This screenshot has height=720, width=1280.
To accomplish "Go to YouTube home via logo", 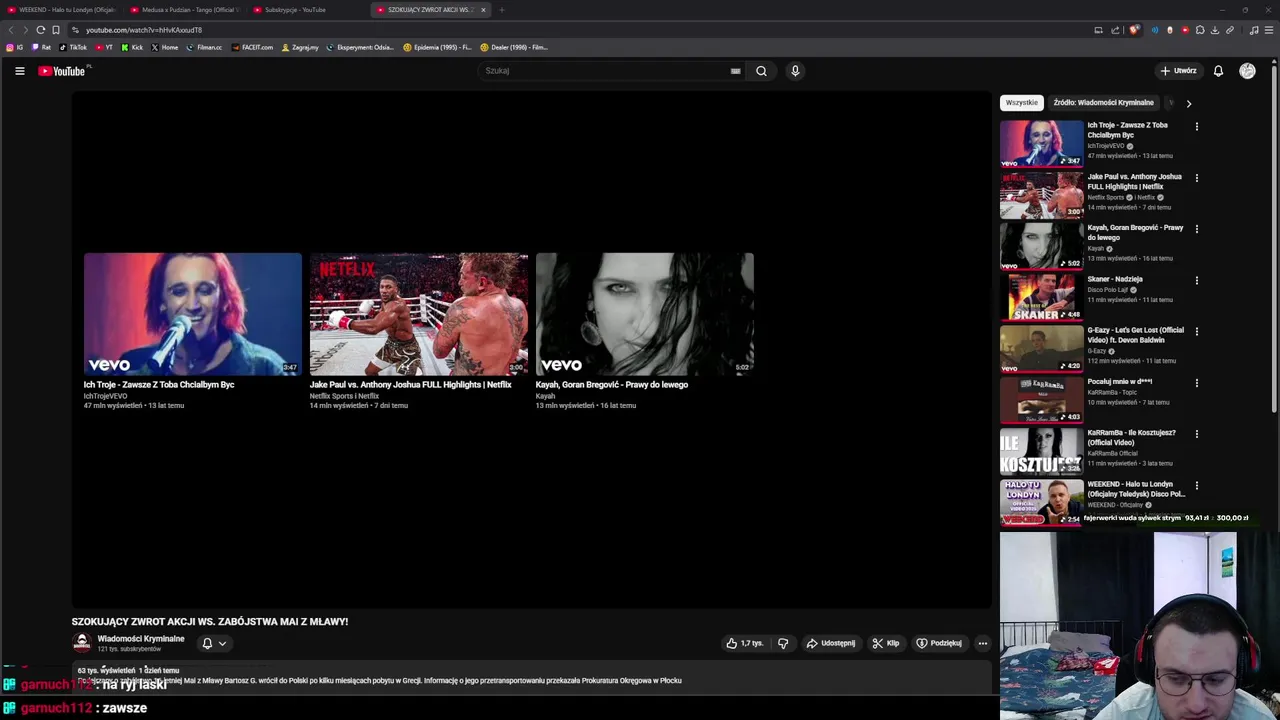I will (62, 71).
